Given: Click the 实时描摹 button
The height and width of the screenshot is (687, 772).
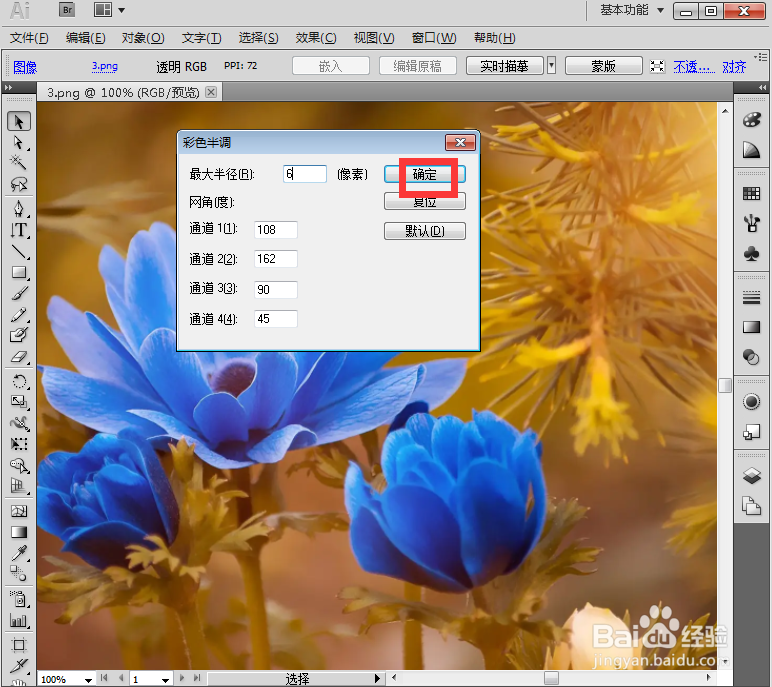Looking at the screenshot, I should [505, 65].
